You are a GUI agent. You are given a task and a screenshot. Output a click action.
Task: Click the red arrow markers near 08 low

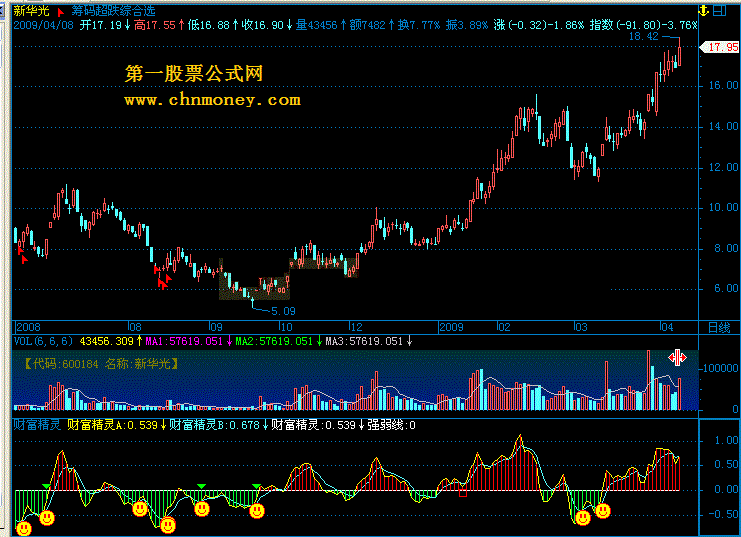163,279
